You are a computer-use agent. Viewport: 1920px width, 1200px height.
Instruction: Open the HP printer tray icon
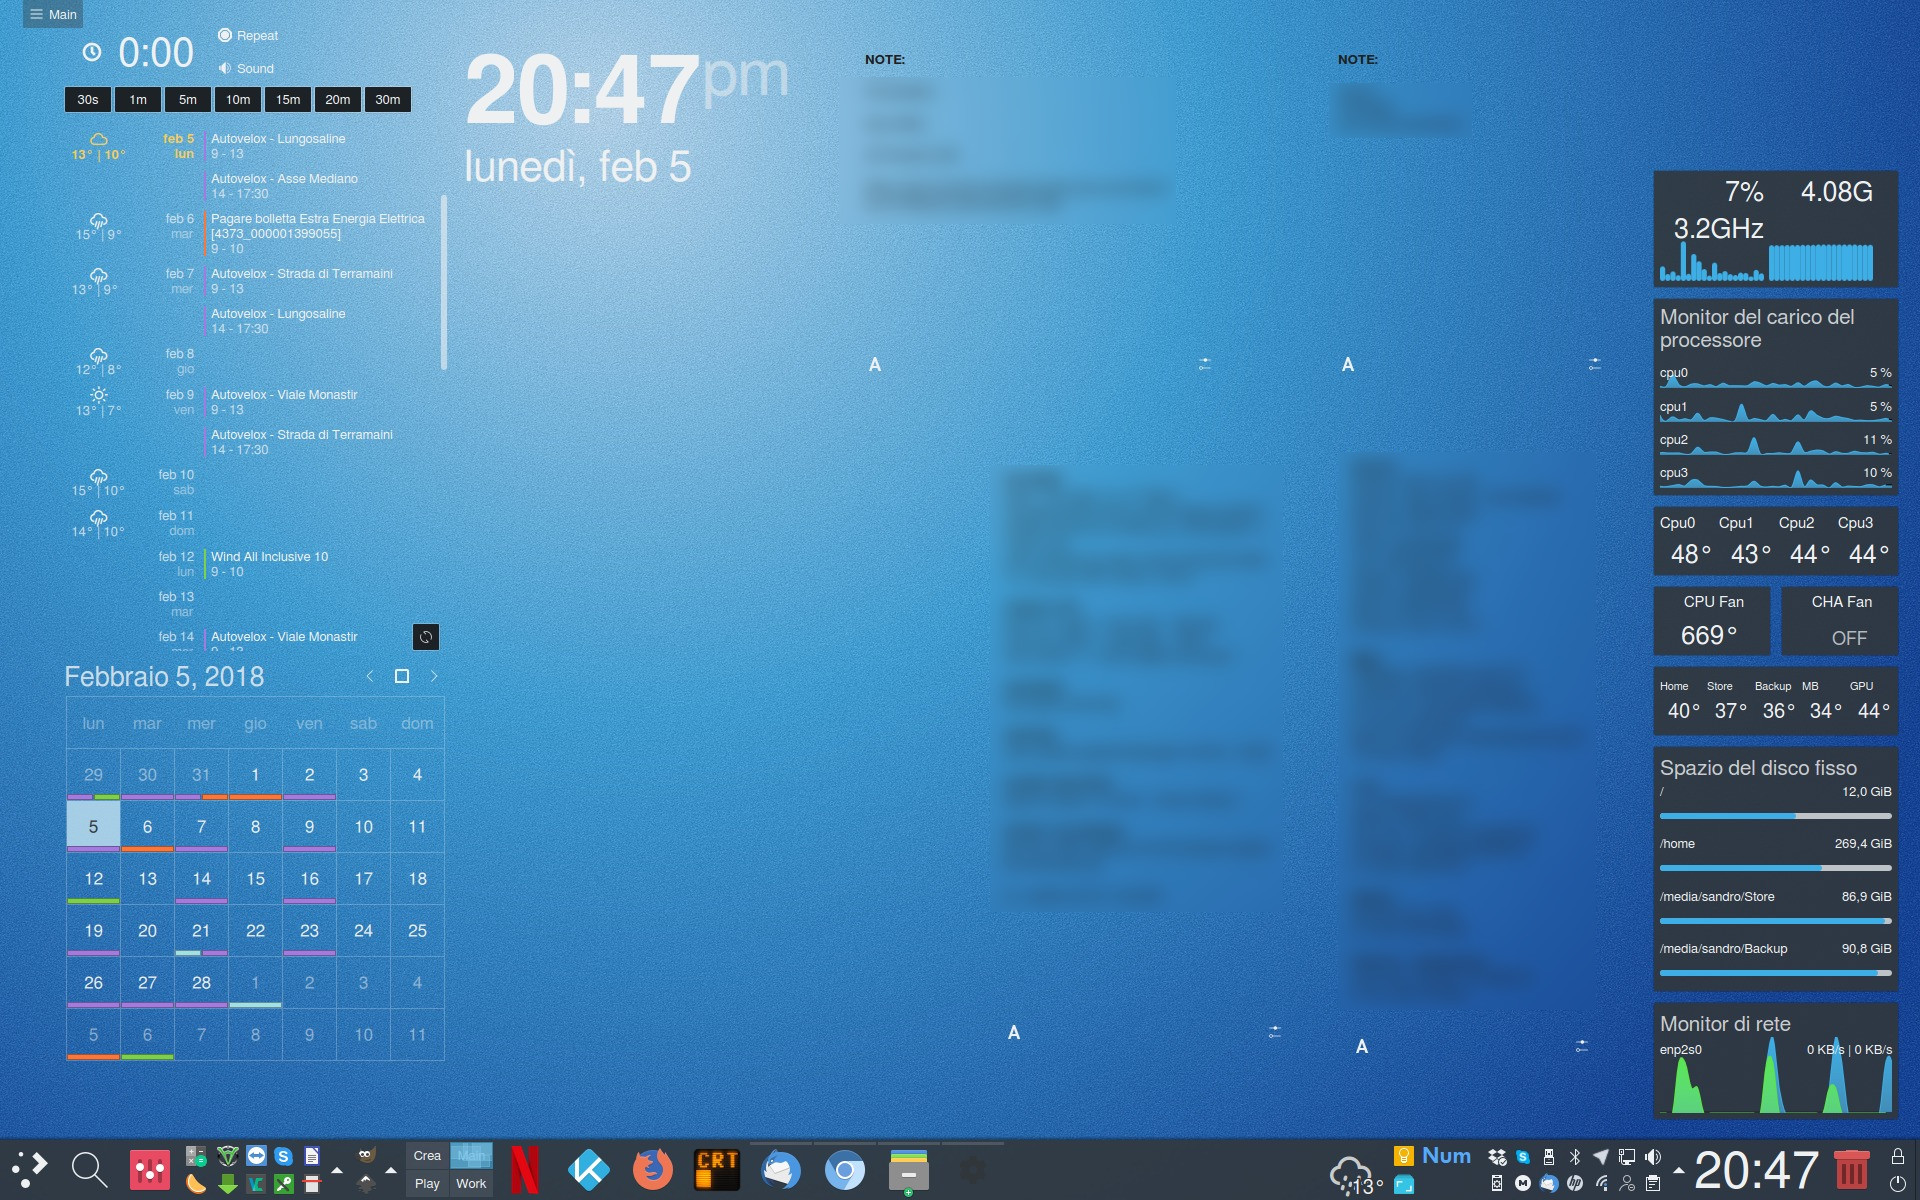point(1575,1183)
